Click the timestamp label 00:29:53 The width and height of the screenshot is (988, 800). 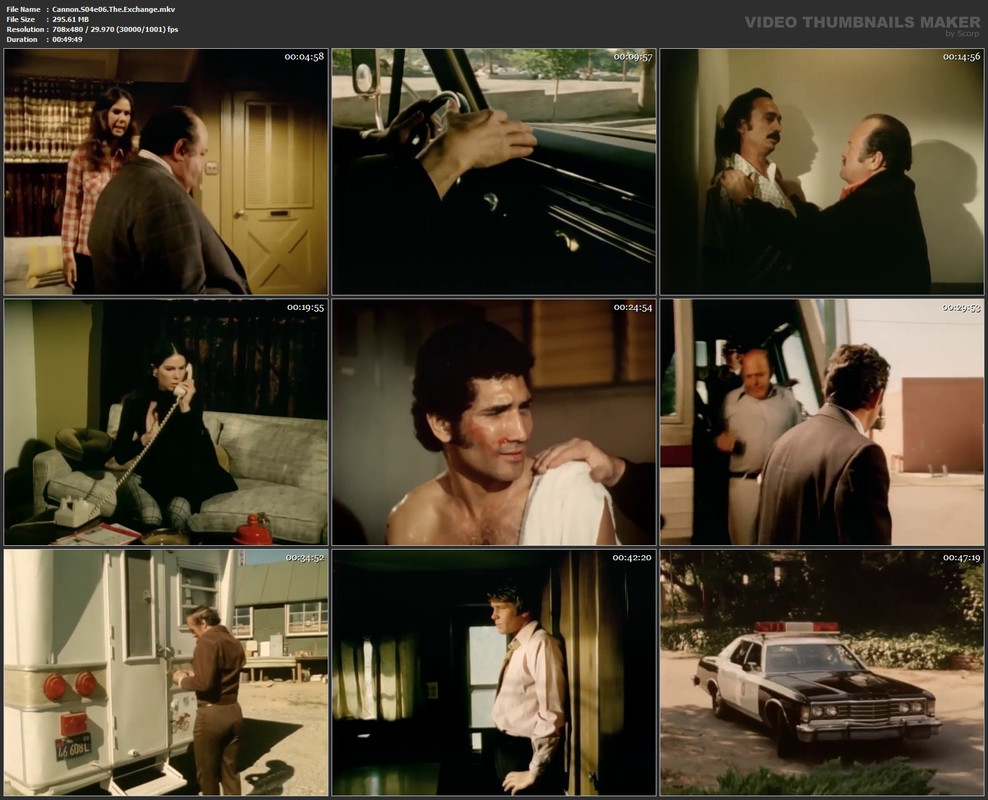pos(962,307)
